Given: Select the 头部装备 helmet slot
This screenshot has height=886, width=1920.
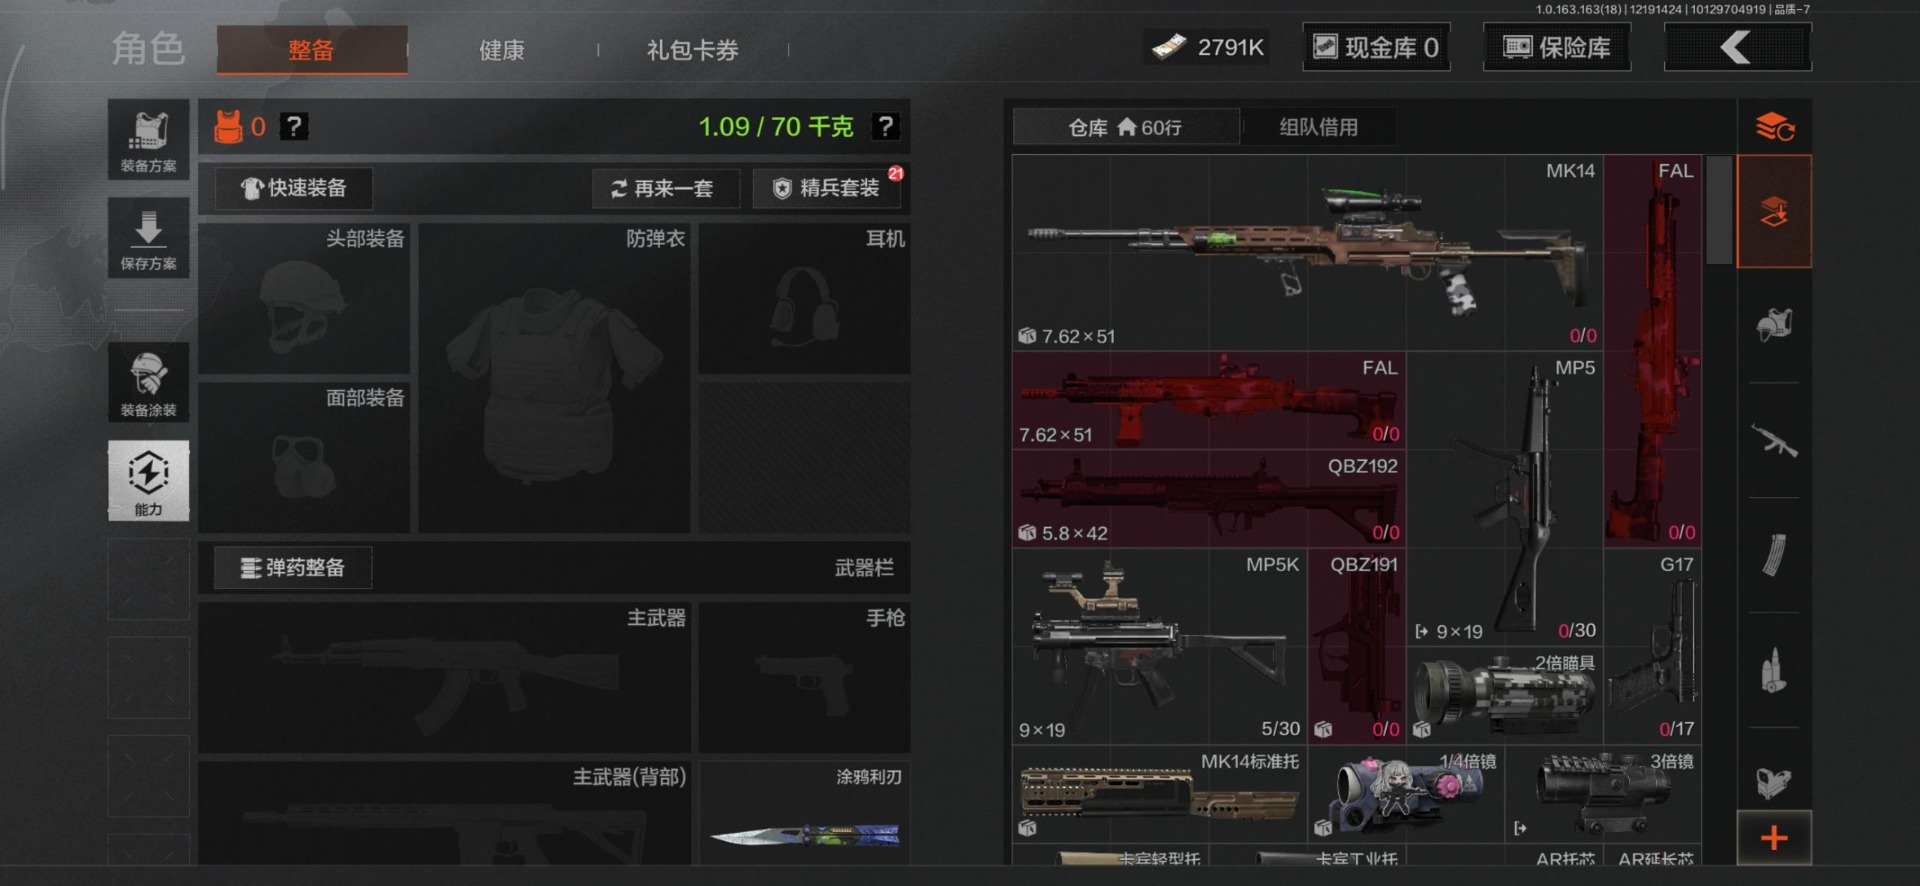Looking at the screenshot, I should (x=304, y=298).
